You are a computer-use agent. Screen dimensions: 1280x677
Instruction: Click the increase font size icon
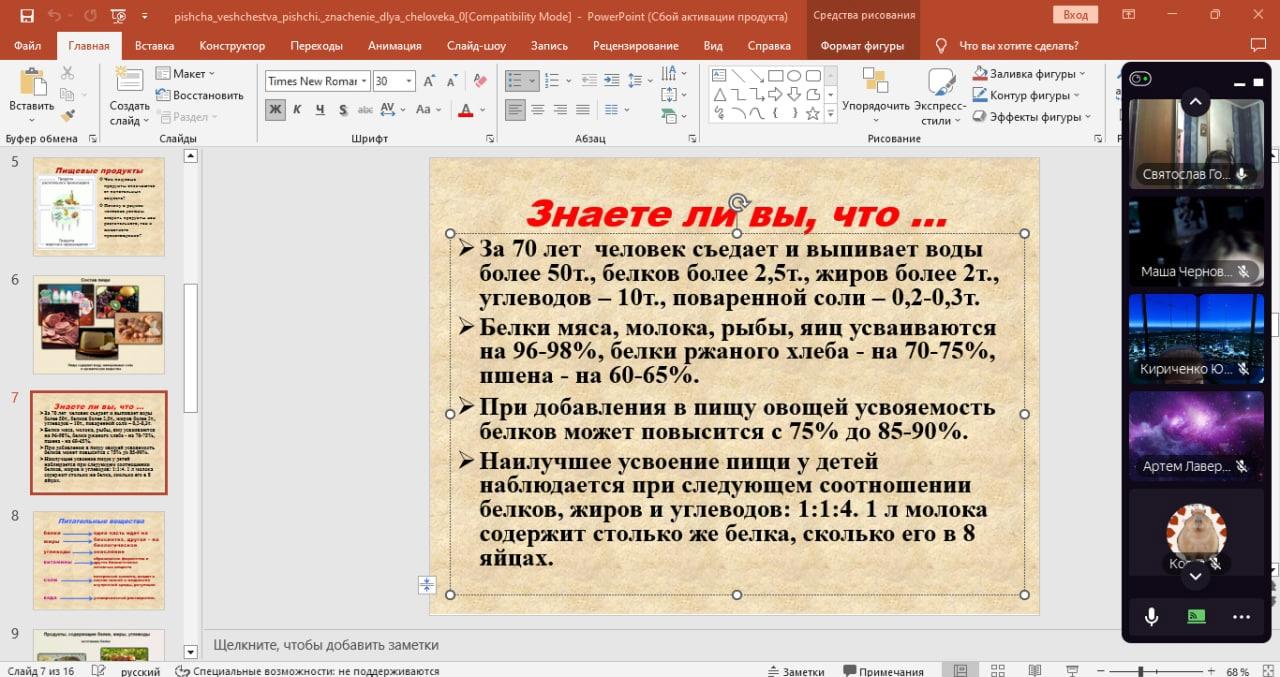(x=429, y=81)
